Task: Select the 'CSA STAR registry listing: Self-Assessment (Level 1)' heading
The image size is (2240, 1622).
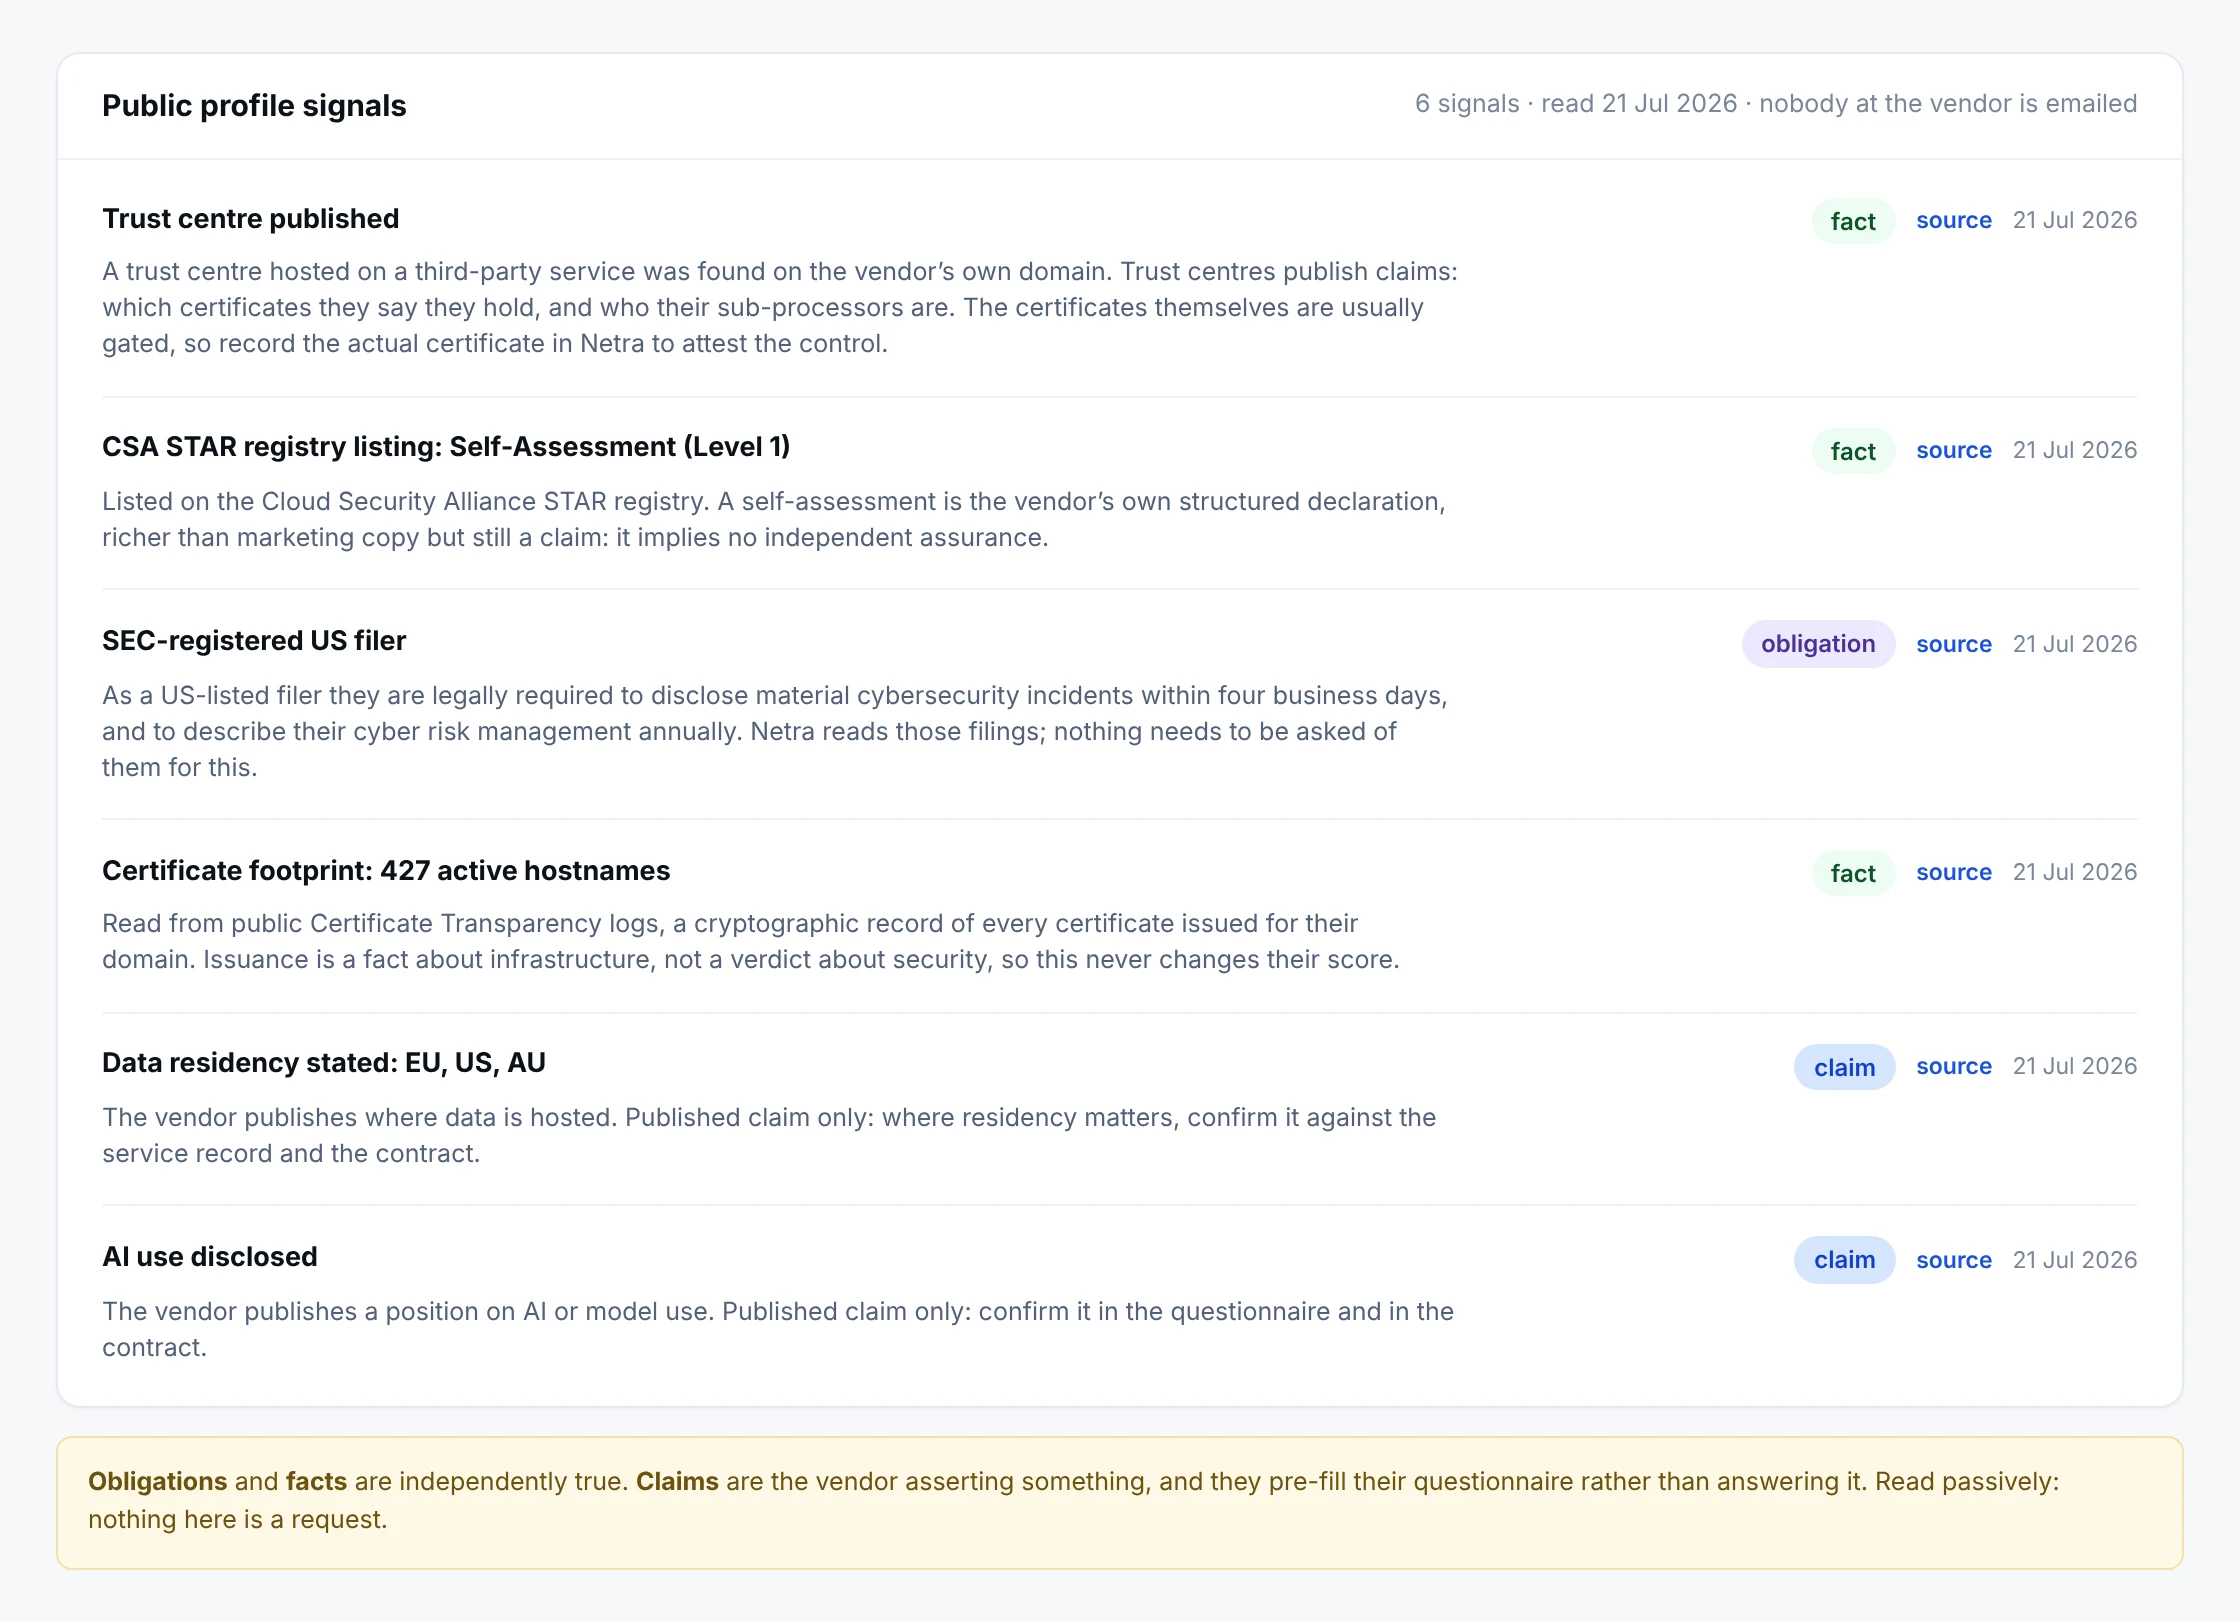Action: (446, 447)
